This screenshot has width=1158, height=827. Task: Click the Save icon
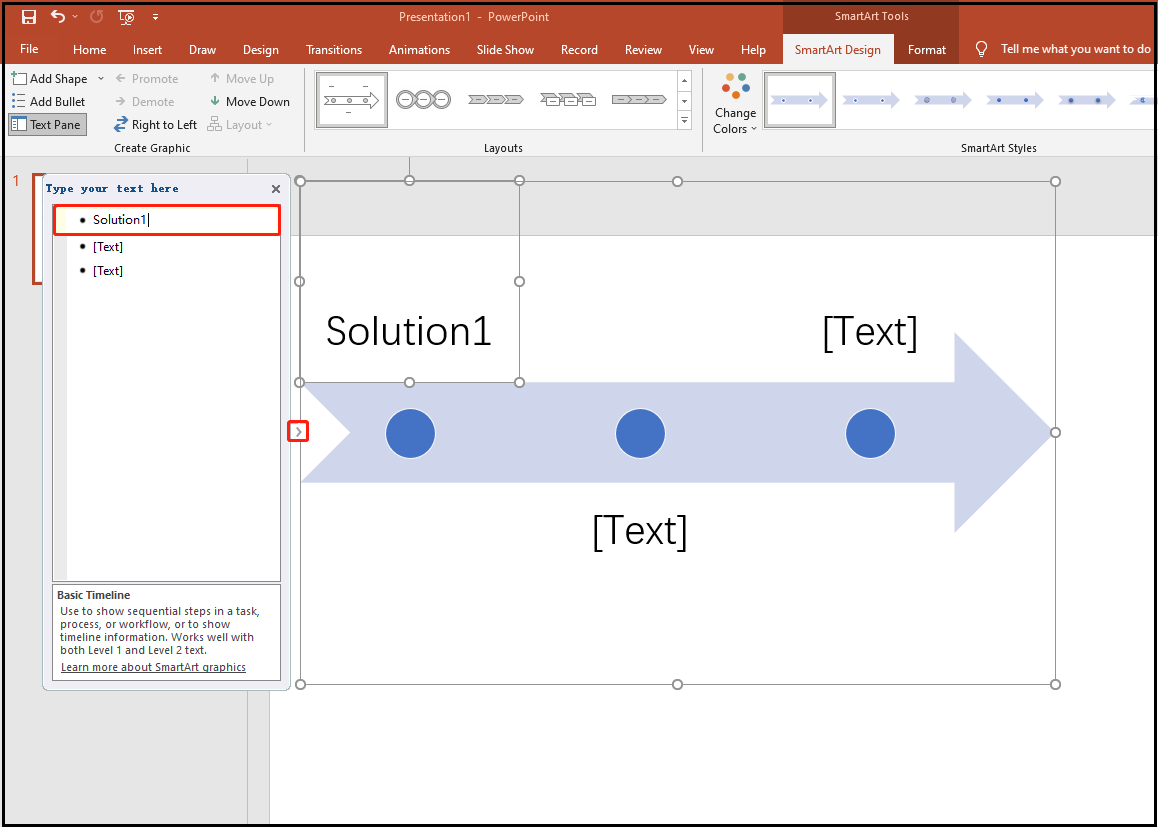pyautogui.click(x=28, y=17)
